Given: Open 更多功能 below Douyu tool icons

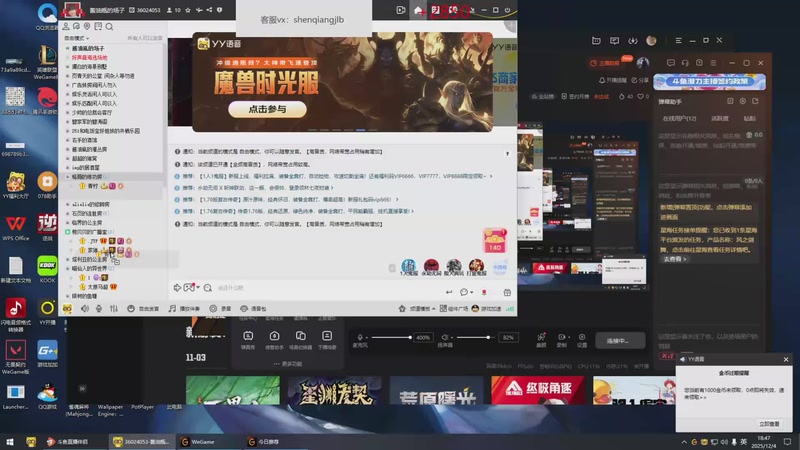Looking at the screenshot, I should tap(288, 364).
